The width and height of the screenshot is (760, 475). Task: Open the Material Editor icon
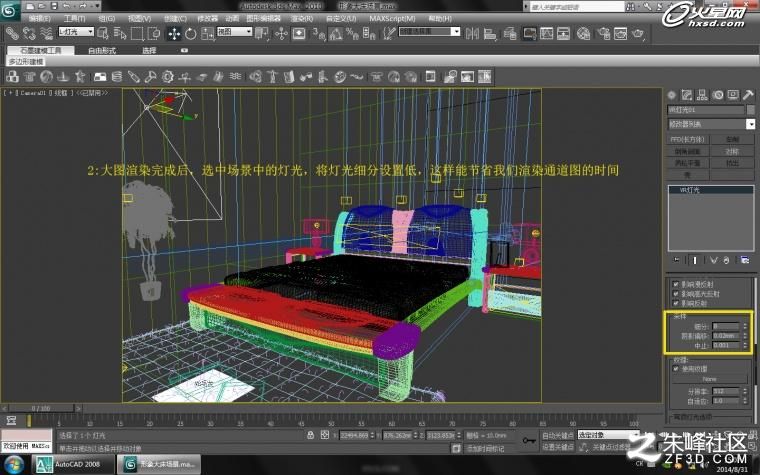584,33
